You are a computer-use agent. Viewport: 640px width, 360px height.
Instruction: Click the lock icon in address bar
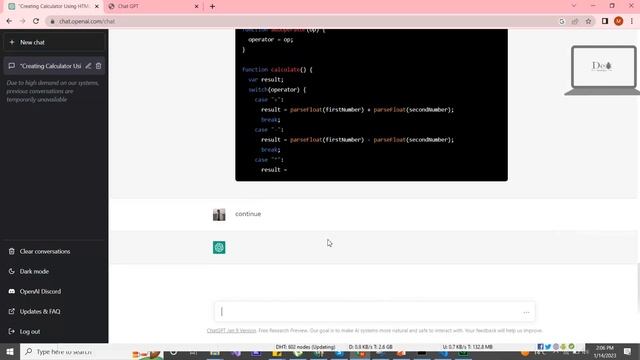point(52,21)
